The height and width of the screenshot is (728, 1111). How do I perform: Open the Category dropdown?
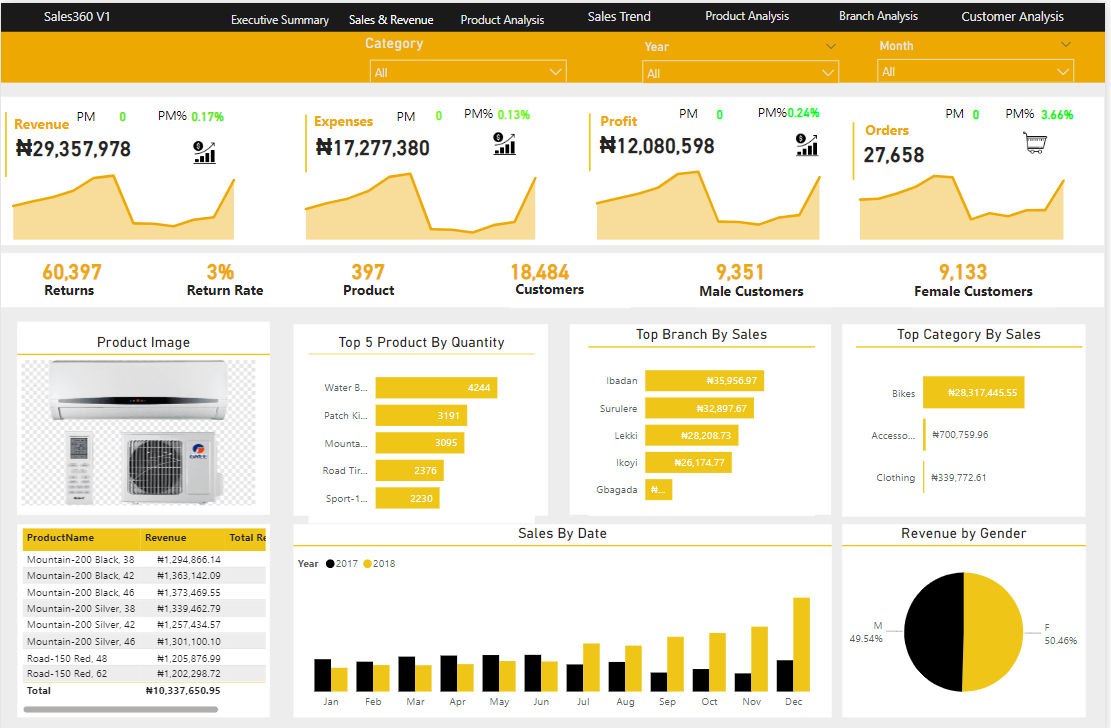coord(467,72)
